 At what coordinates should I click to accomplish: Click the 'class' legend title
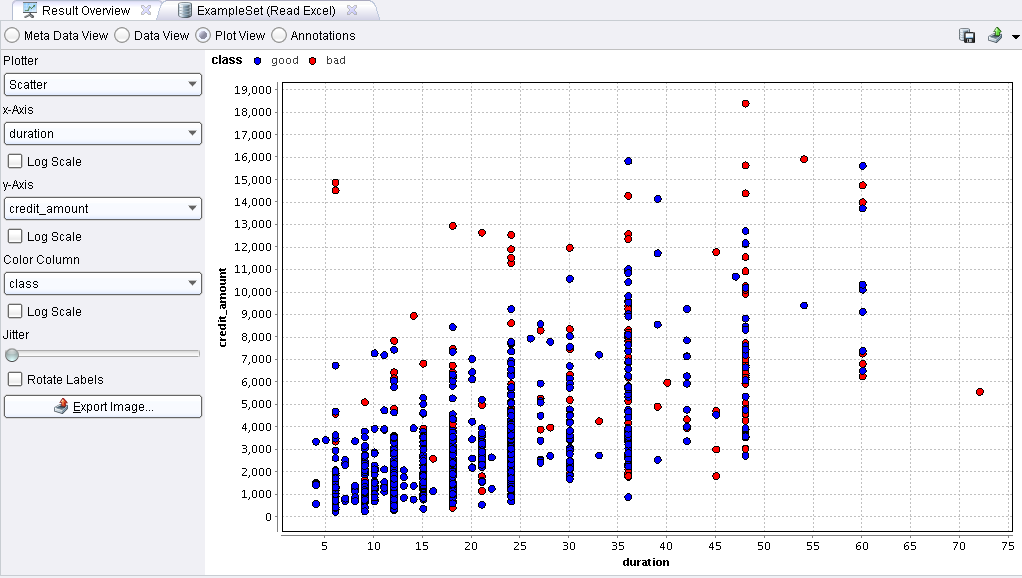pos(227,60)
